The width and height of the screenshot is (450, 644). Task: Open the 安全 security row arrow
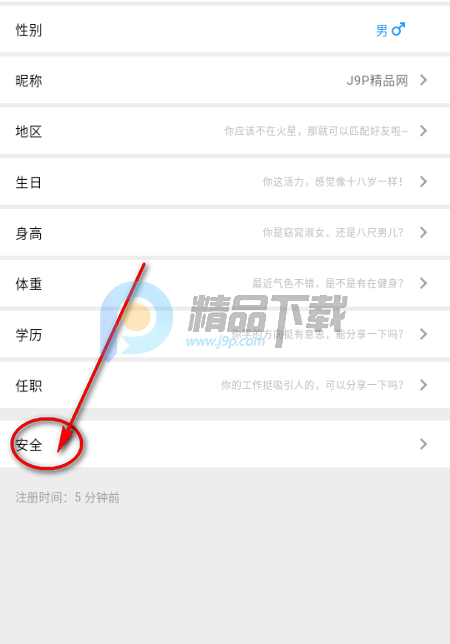[423, 444]
